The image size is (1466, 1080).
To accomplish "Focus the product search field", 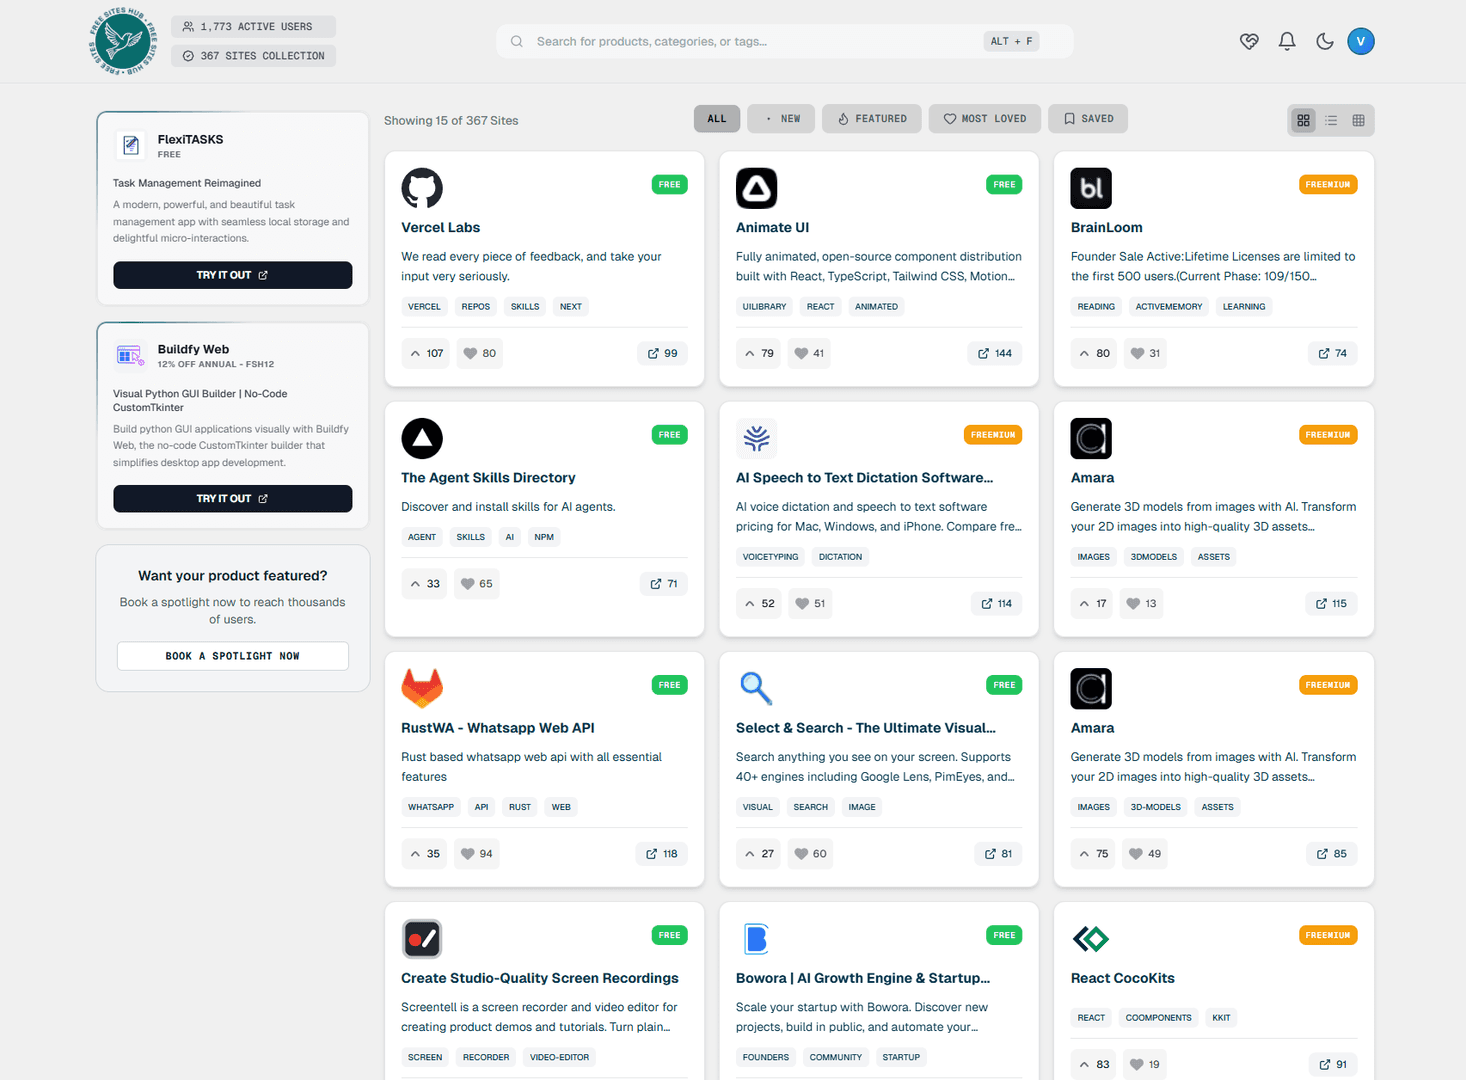I will click(x=785, y=41).
